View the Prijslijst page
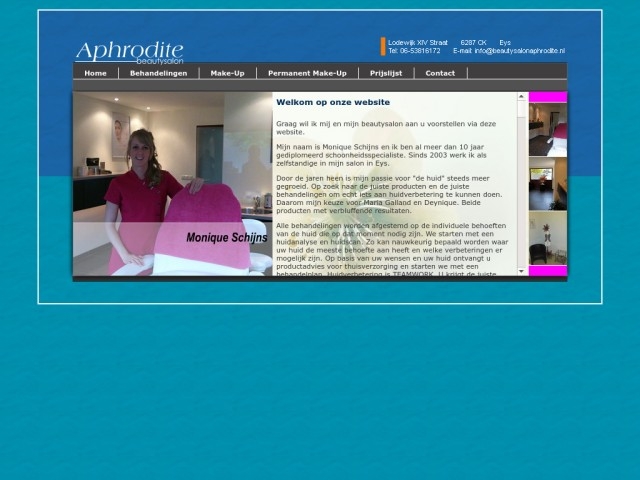The width and height of the screenshot is (640, 480). pyautogui.click(x=386, y=73)
